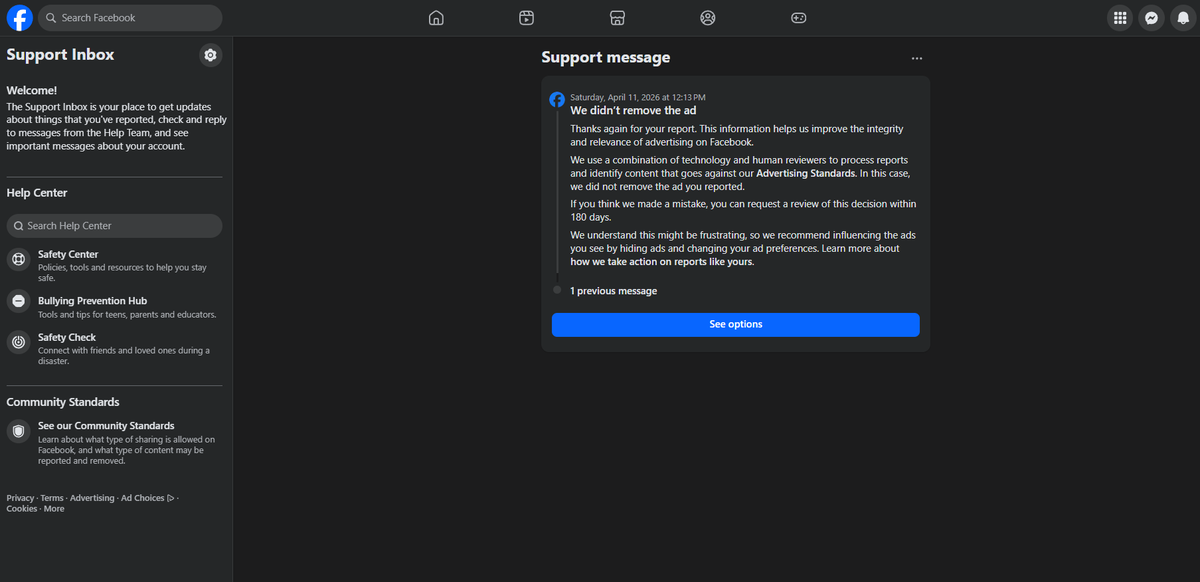Open Support Inbox settings gear
Screen dimensions: 1200x582
(210, 55)
